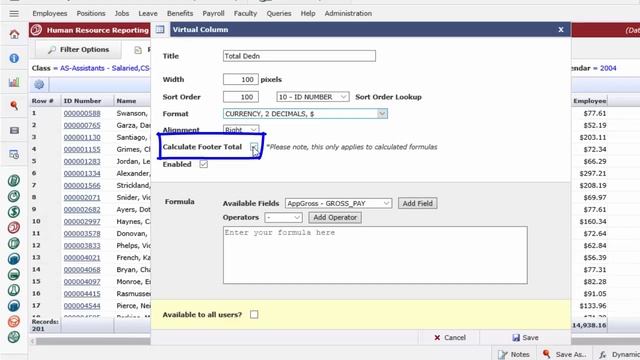Screen dimensions: 640x360
Task: Click the settings gear icon above table
Action: coord(39,84)
